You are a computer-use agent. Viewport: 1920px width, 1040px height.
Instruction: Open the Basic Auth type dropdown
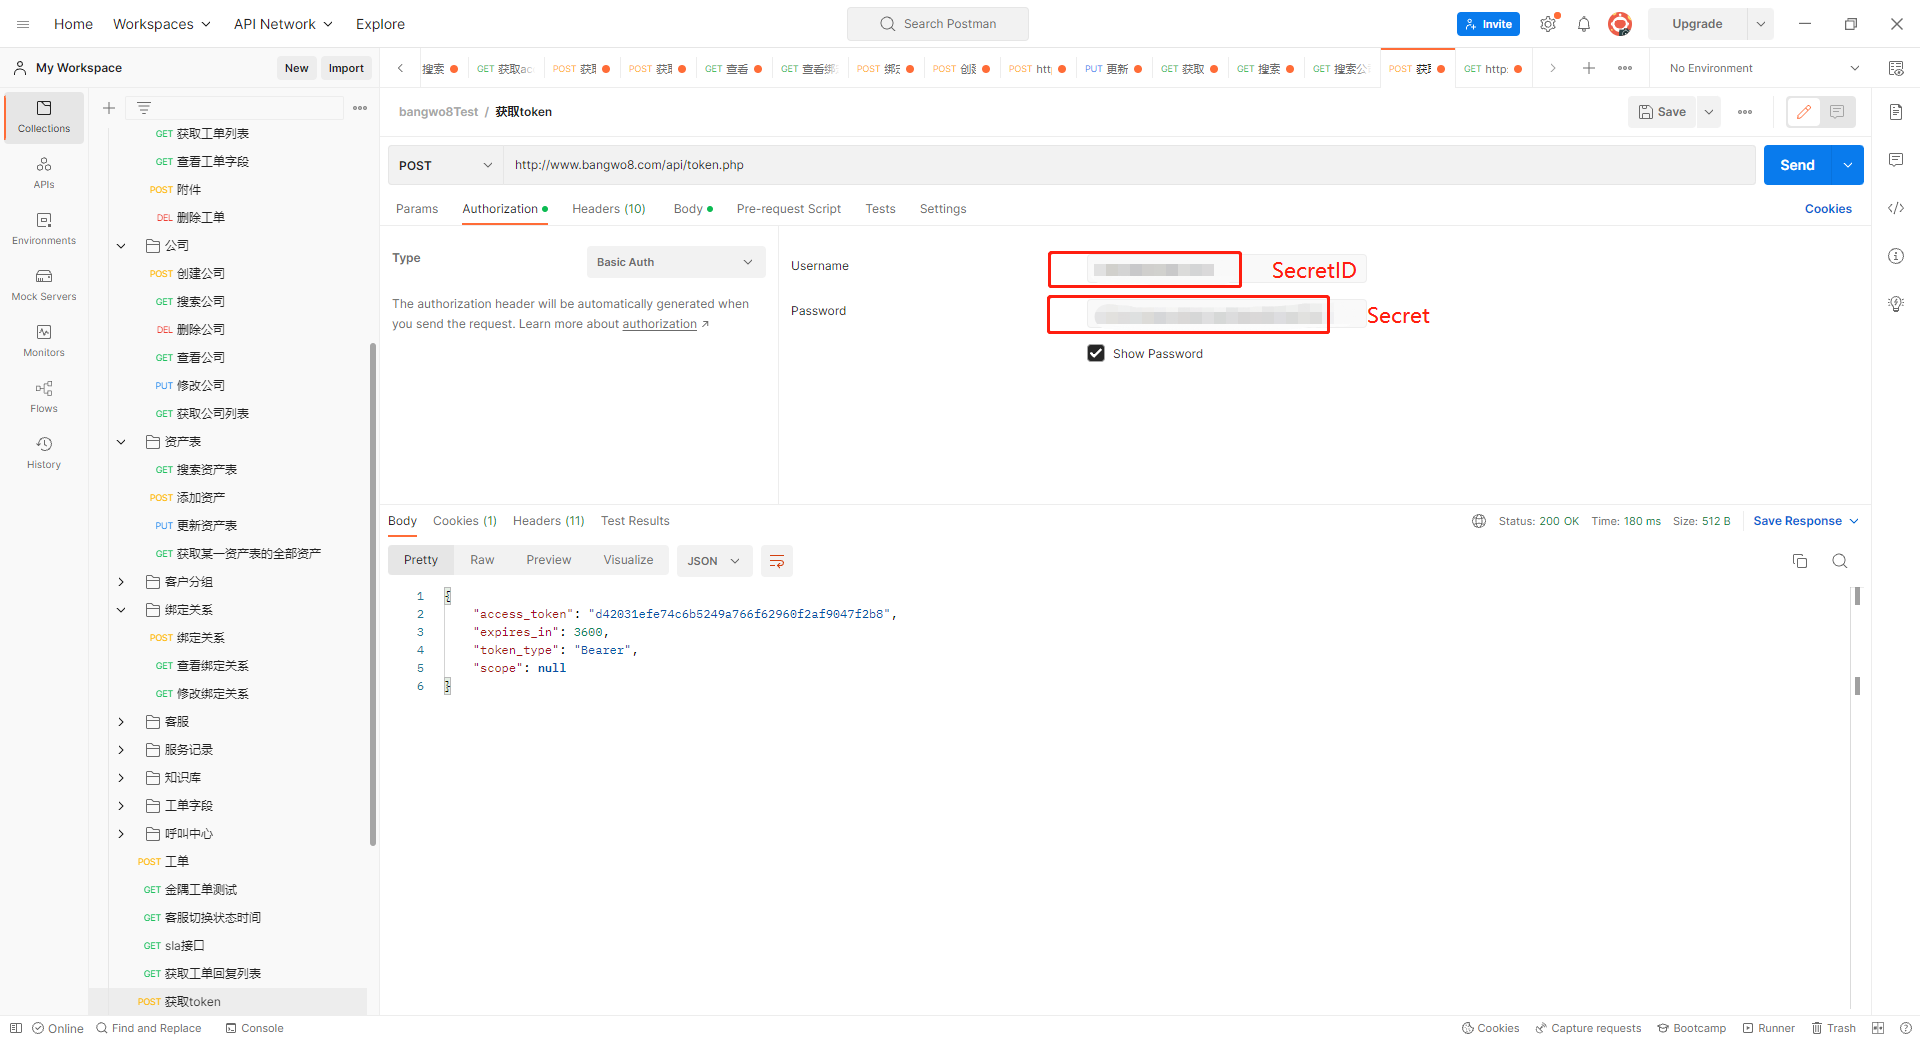(x=675, y=262)
